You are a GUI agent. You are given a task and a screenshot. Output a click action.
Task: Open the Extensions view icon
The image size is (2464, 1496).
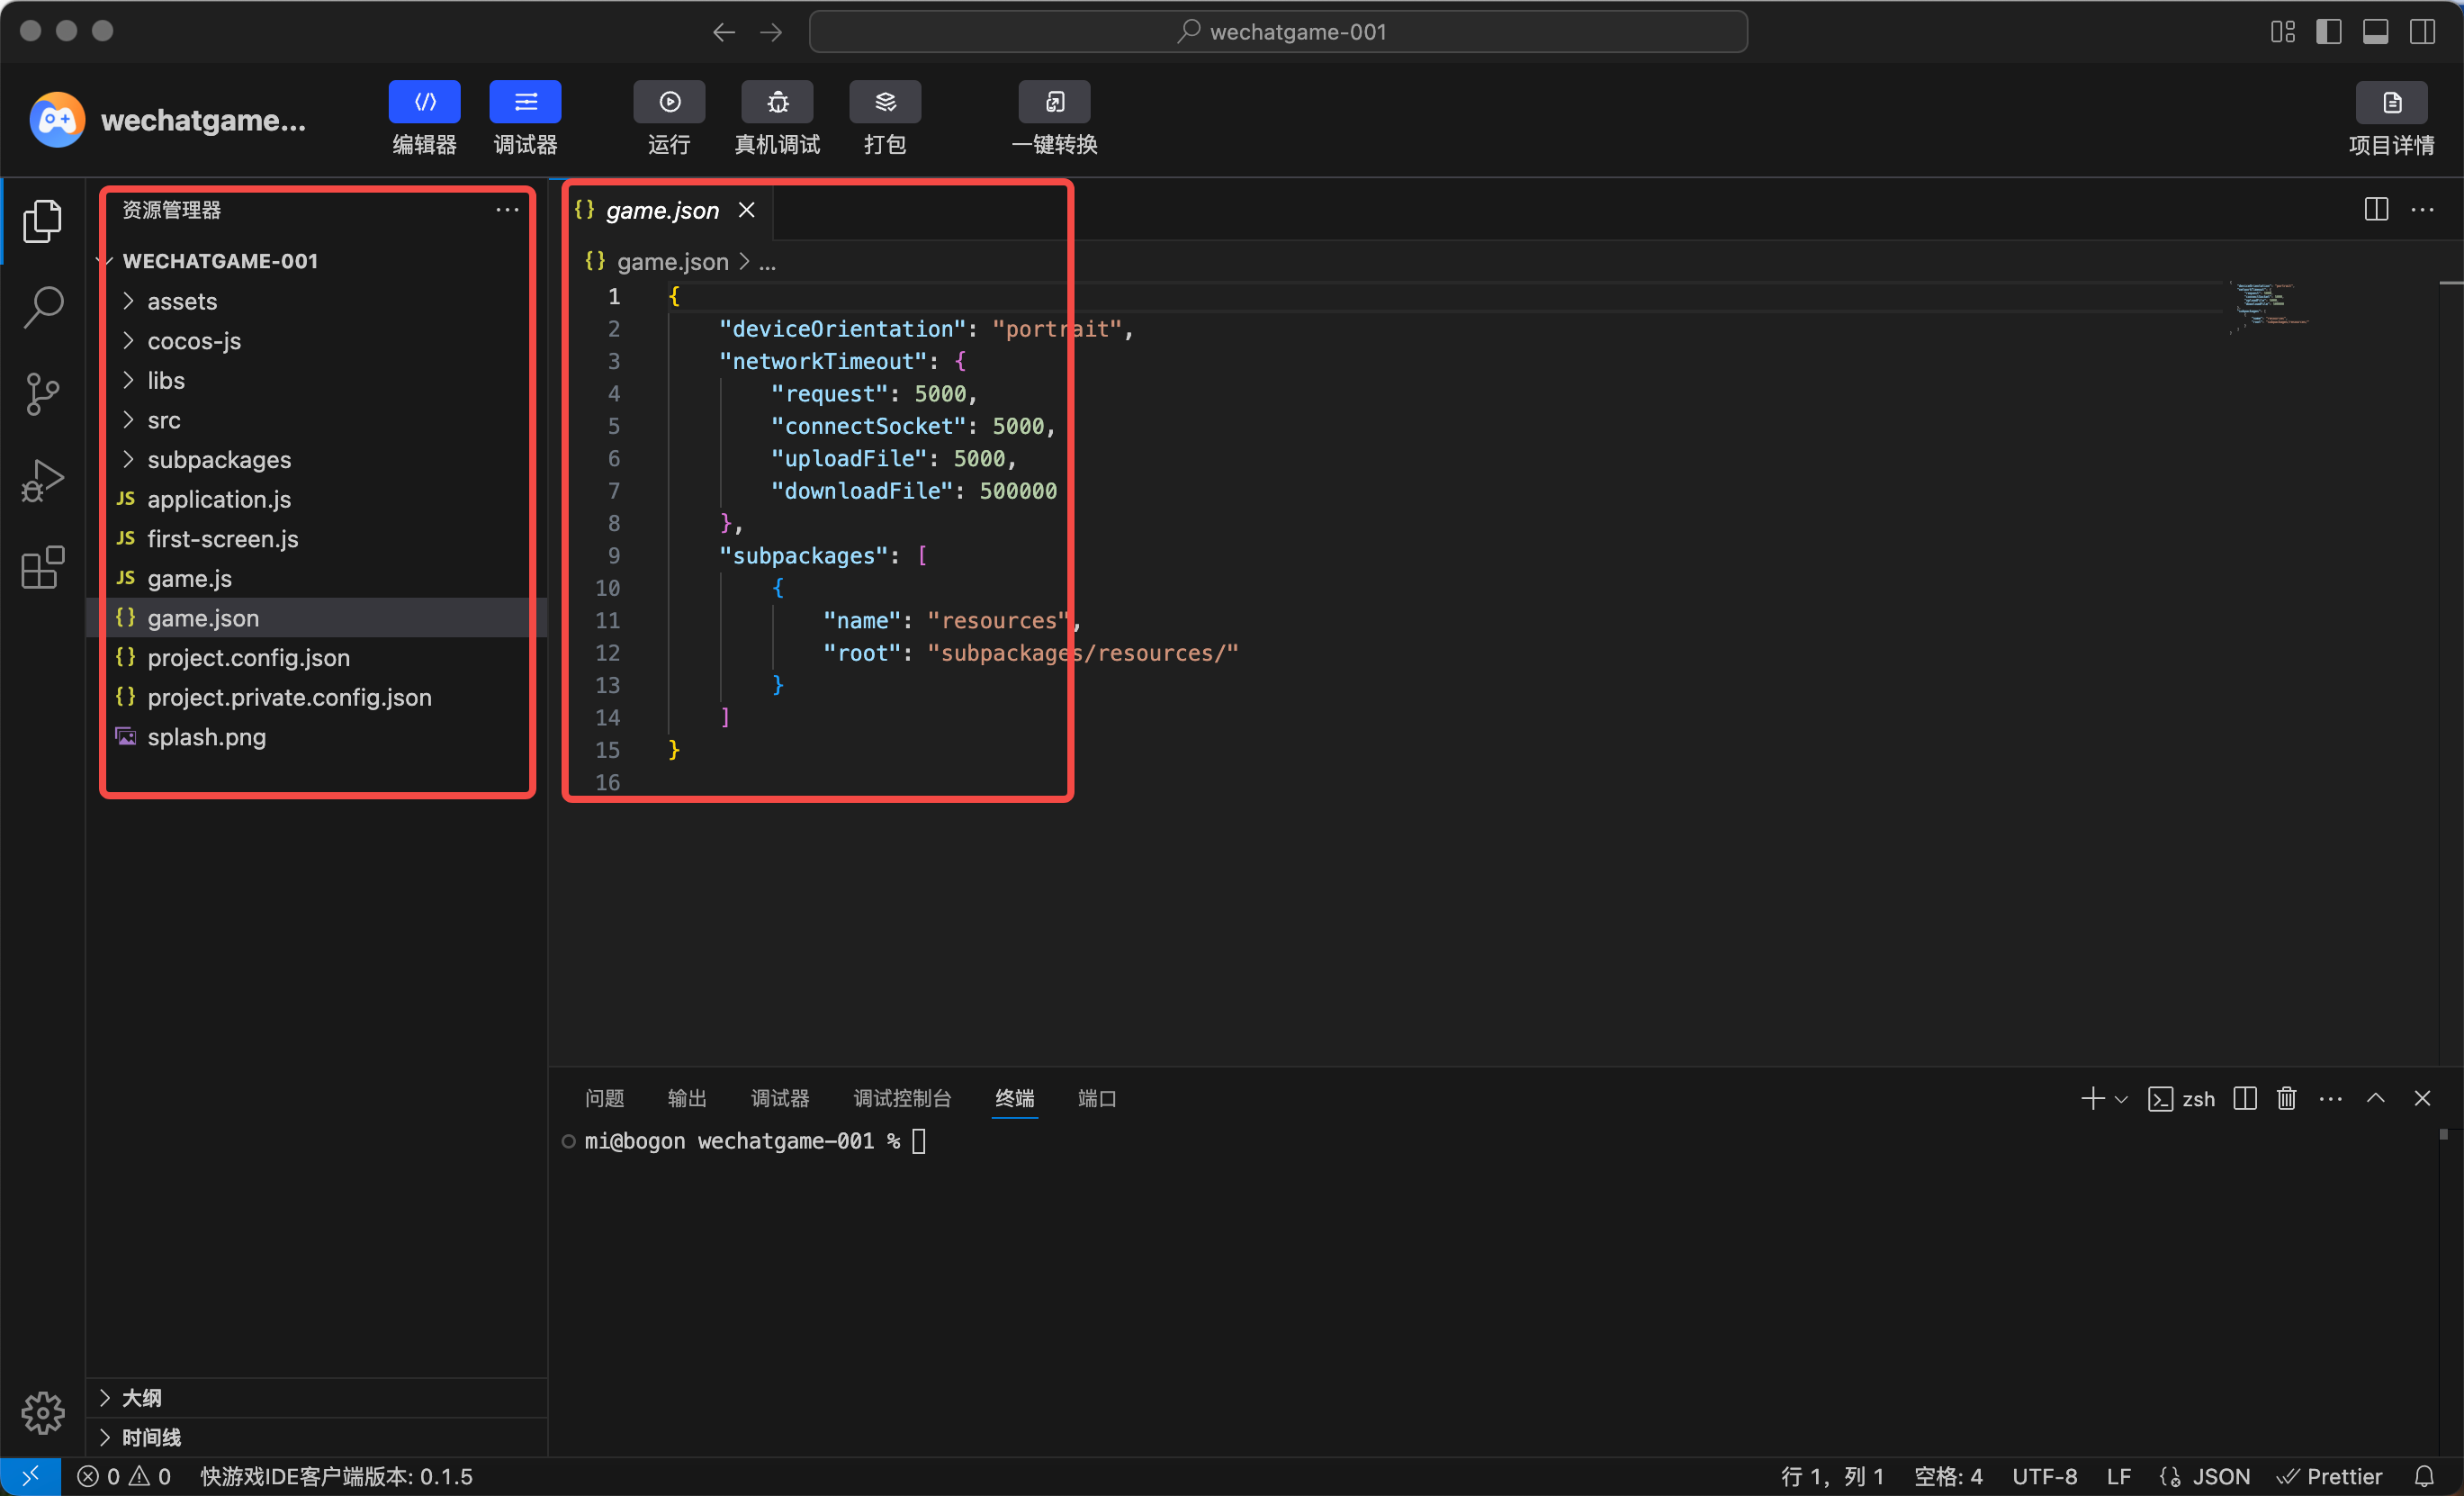coord(43,568)
